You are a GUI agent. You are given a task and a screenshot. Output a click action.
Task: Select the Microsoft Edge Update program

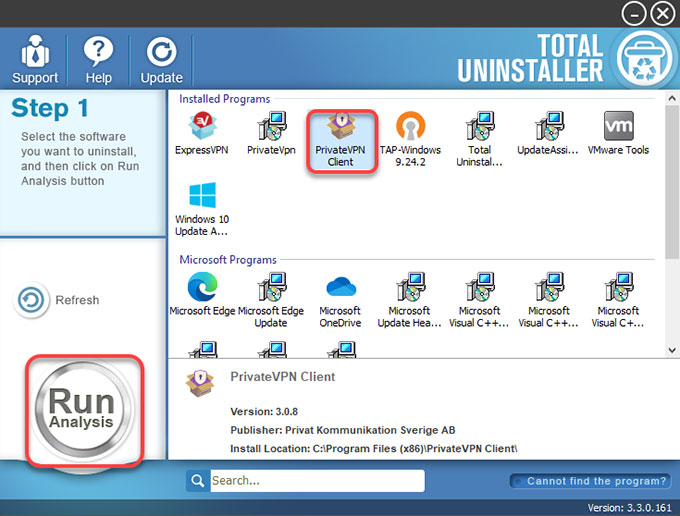pyautogui.click(x=271, y=300)
